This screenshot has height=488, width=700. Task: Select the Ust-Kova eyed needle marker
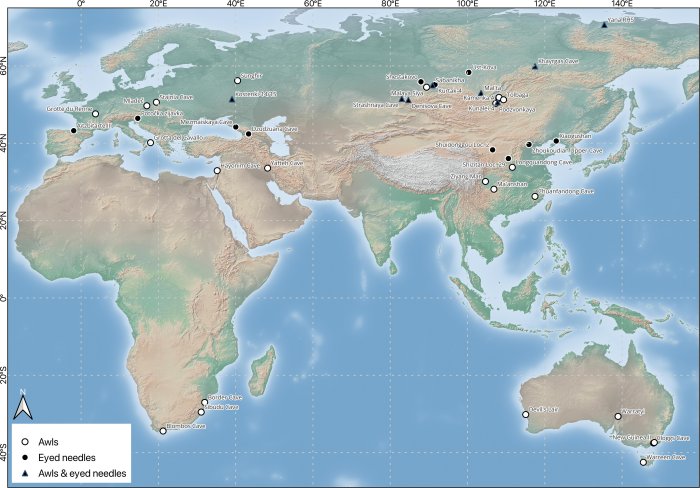point(468,72)
